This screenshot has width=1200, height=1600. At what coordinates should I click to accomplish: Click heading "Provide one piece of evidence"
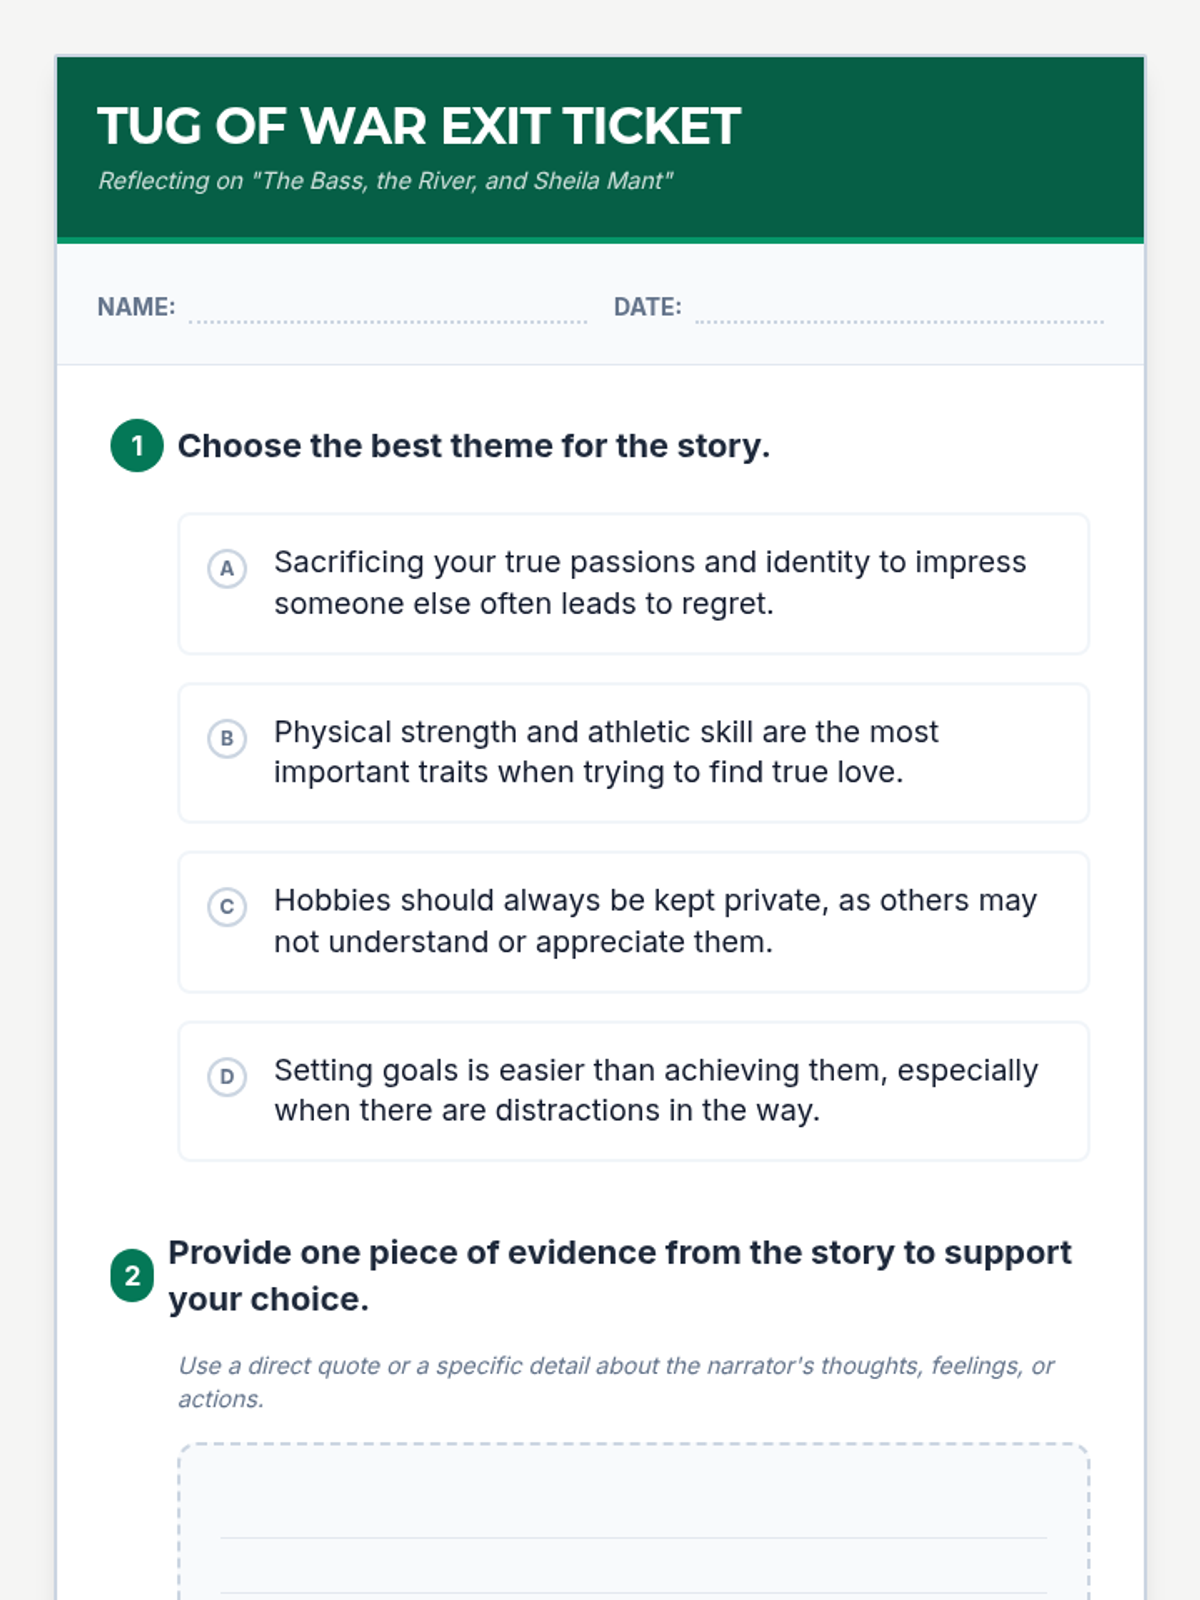pos(619,1275)
